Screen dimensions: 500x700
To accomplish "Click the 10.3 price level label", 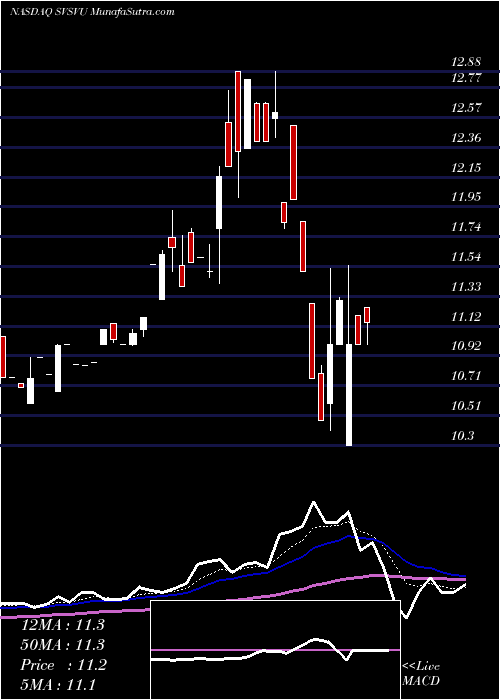I will pos(463,437).
